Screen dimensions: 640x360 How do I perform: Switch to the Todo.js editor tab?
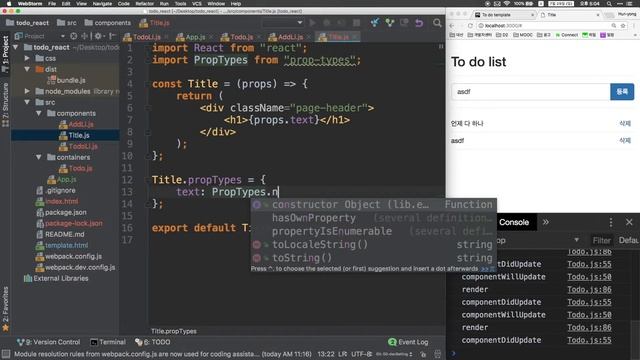point(241,37)
